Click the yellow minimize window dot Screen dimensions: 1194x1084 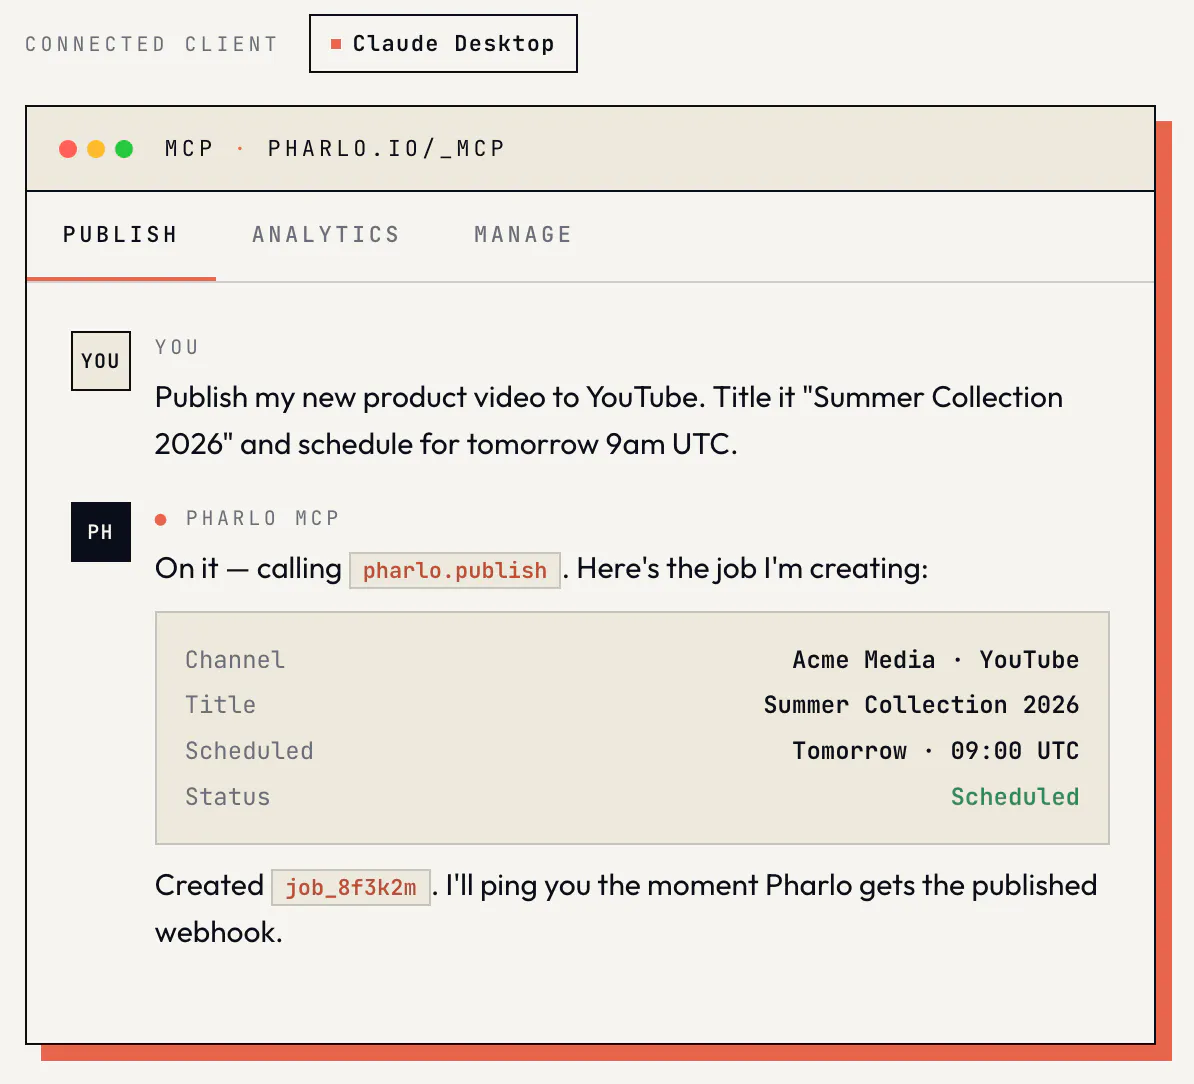(96, 148)
